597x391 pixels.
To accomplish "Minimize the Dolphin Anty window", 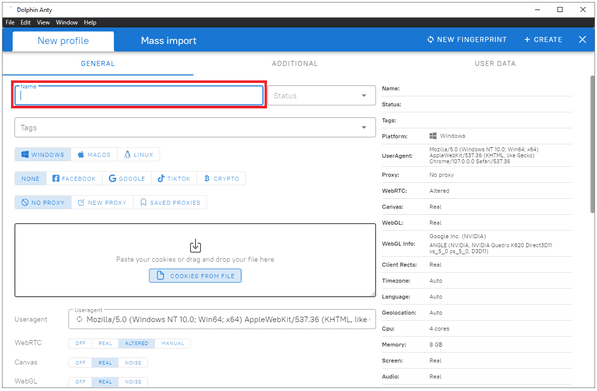I will point(537,10).
